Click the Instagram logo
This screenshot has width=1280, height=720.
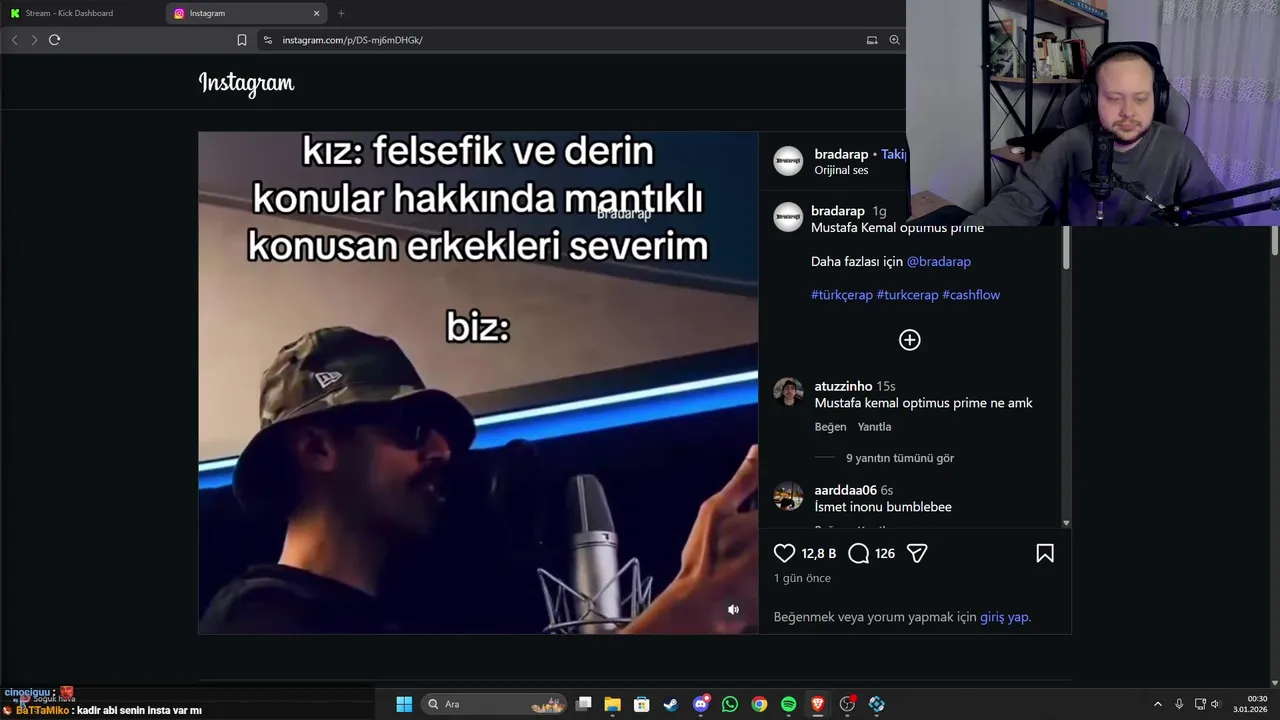(x=246, y=83)
